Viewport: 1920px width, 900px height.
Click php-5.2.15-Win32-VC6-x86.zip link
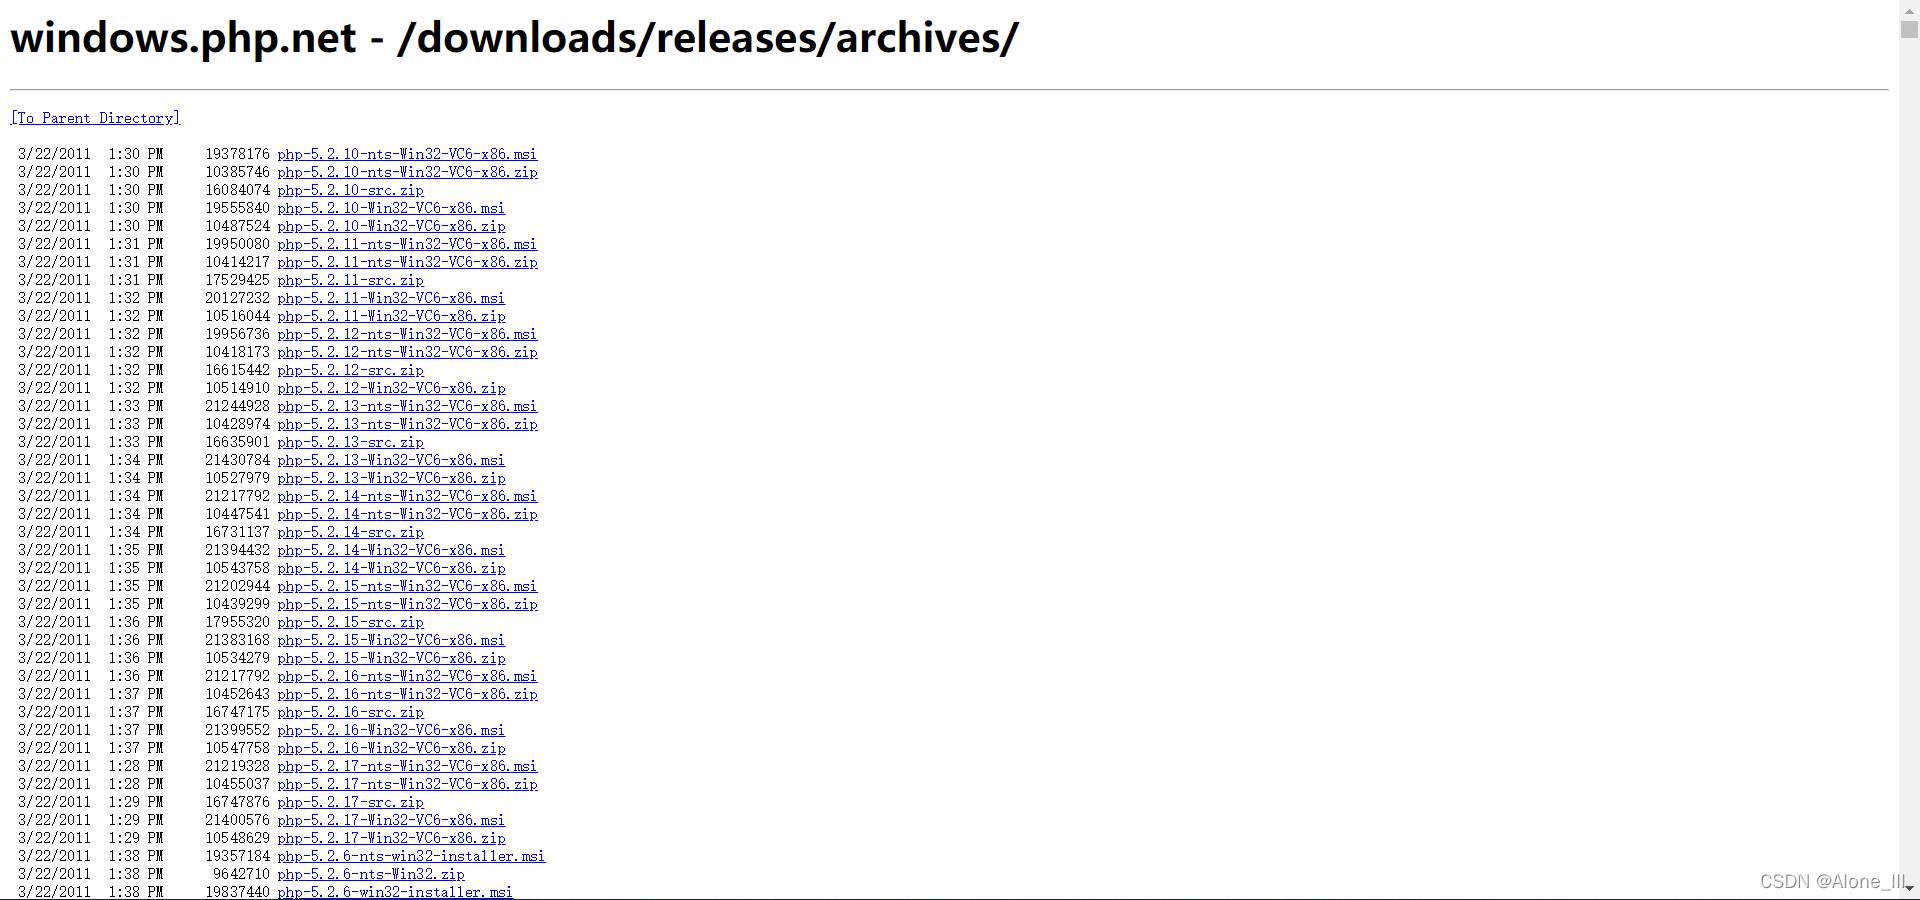click(391, 658)
